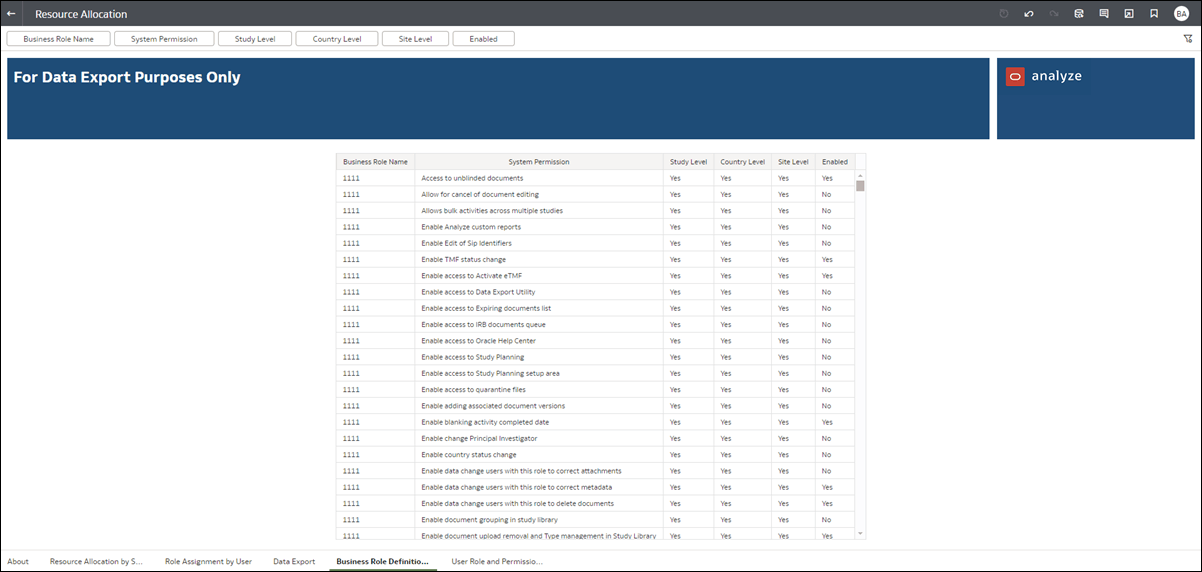Switch to Resource Allocation by S... tab
Screen dimensions: 1202x572
(x=97, y=562)
